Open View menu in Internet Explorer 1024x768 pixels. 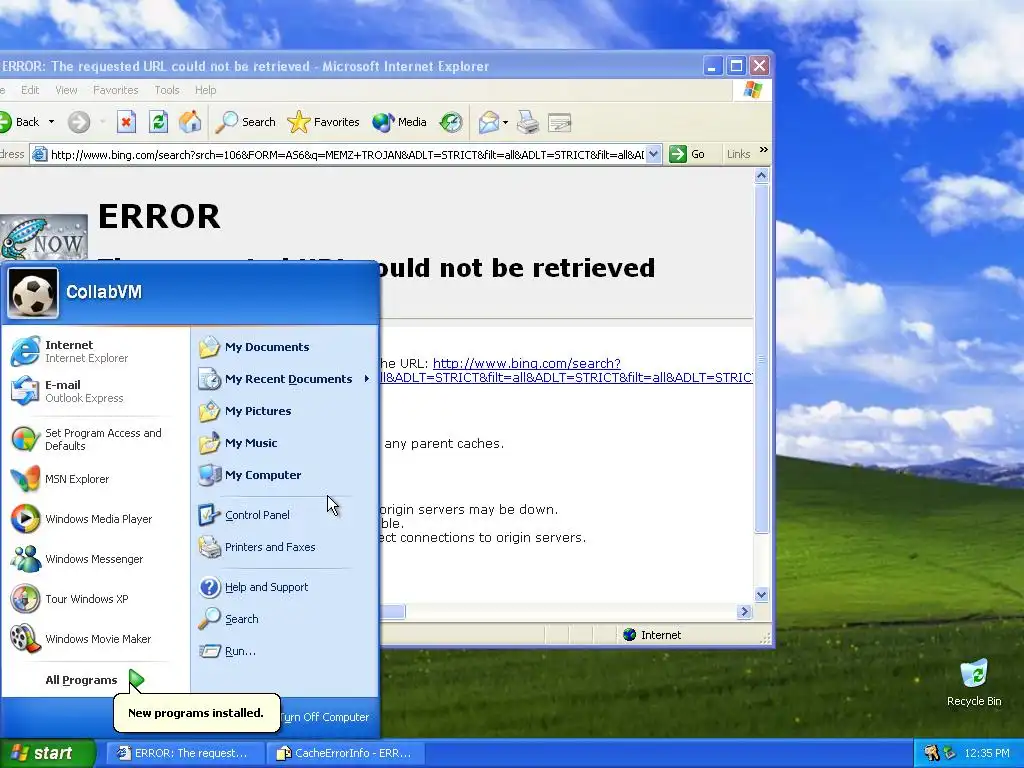66,90
